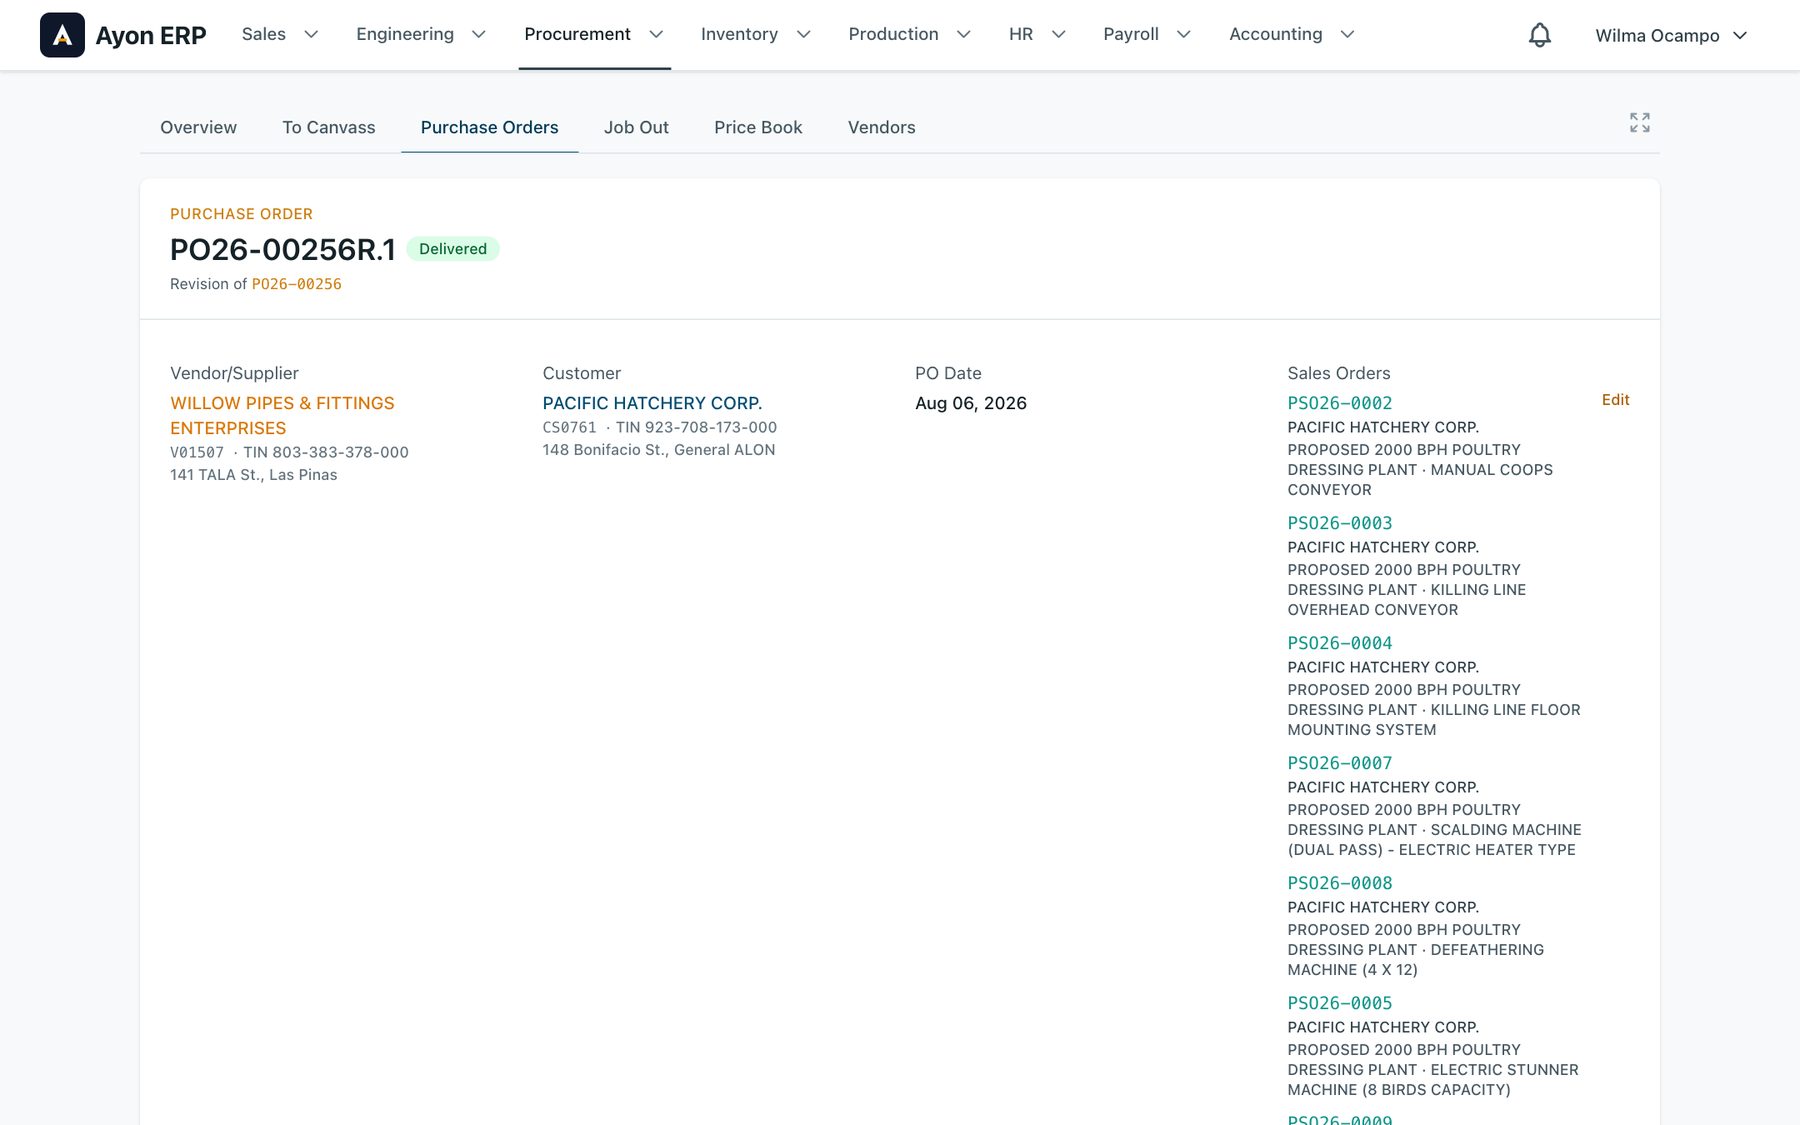Screen dimensions: 1800x1125
Task: Open the Sales menu
Action: click(x=264, y=34)
